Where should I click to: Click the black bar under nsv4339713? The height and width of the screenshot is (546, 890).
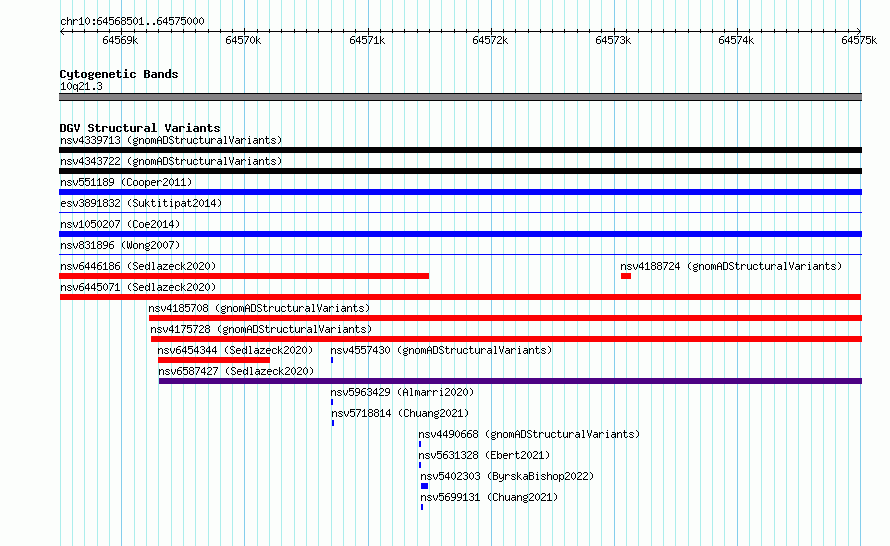coord(460,150)
